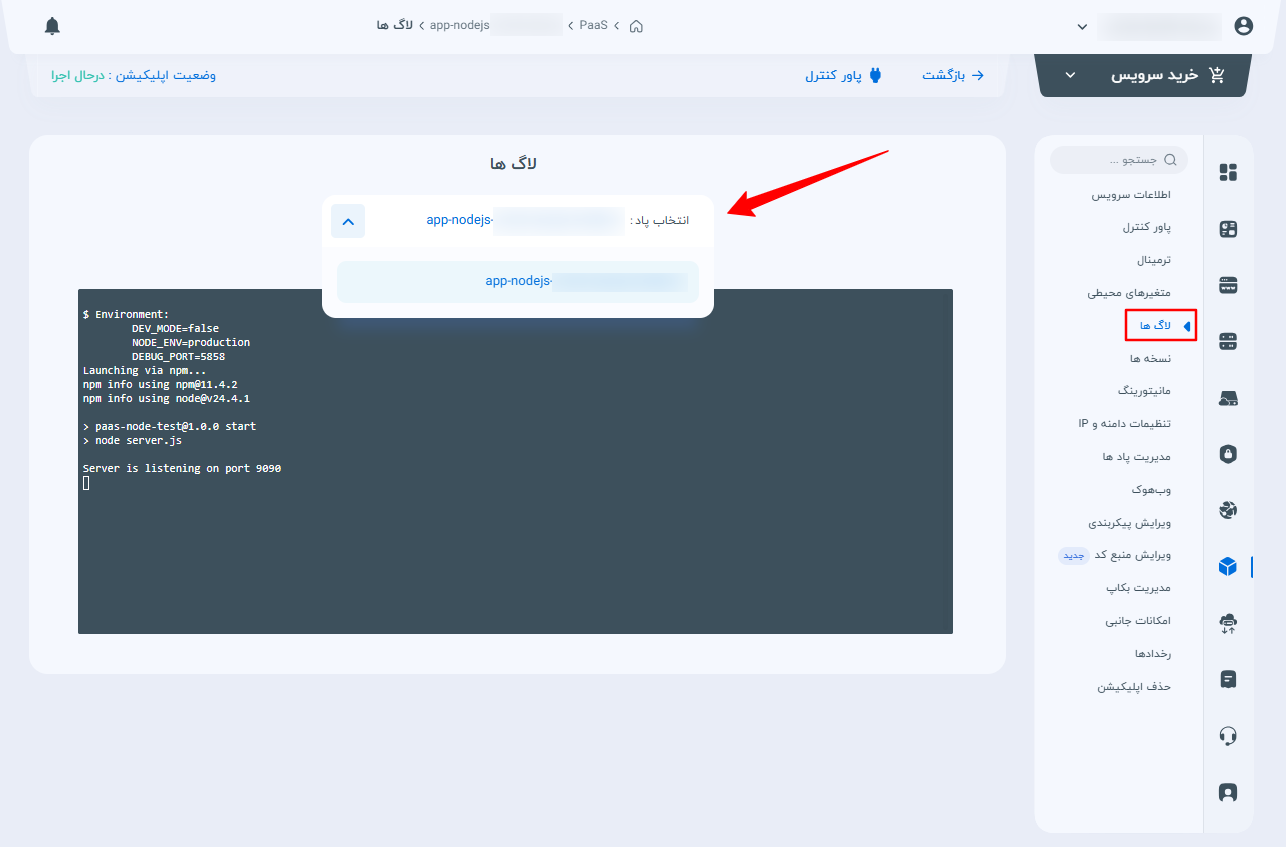Open the invoices document sidebar icon

(x=1228, y=680)
